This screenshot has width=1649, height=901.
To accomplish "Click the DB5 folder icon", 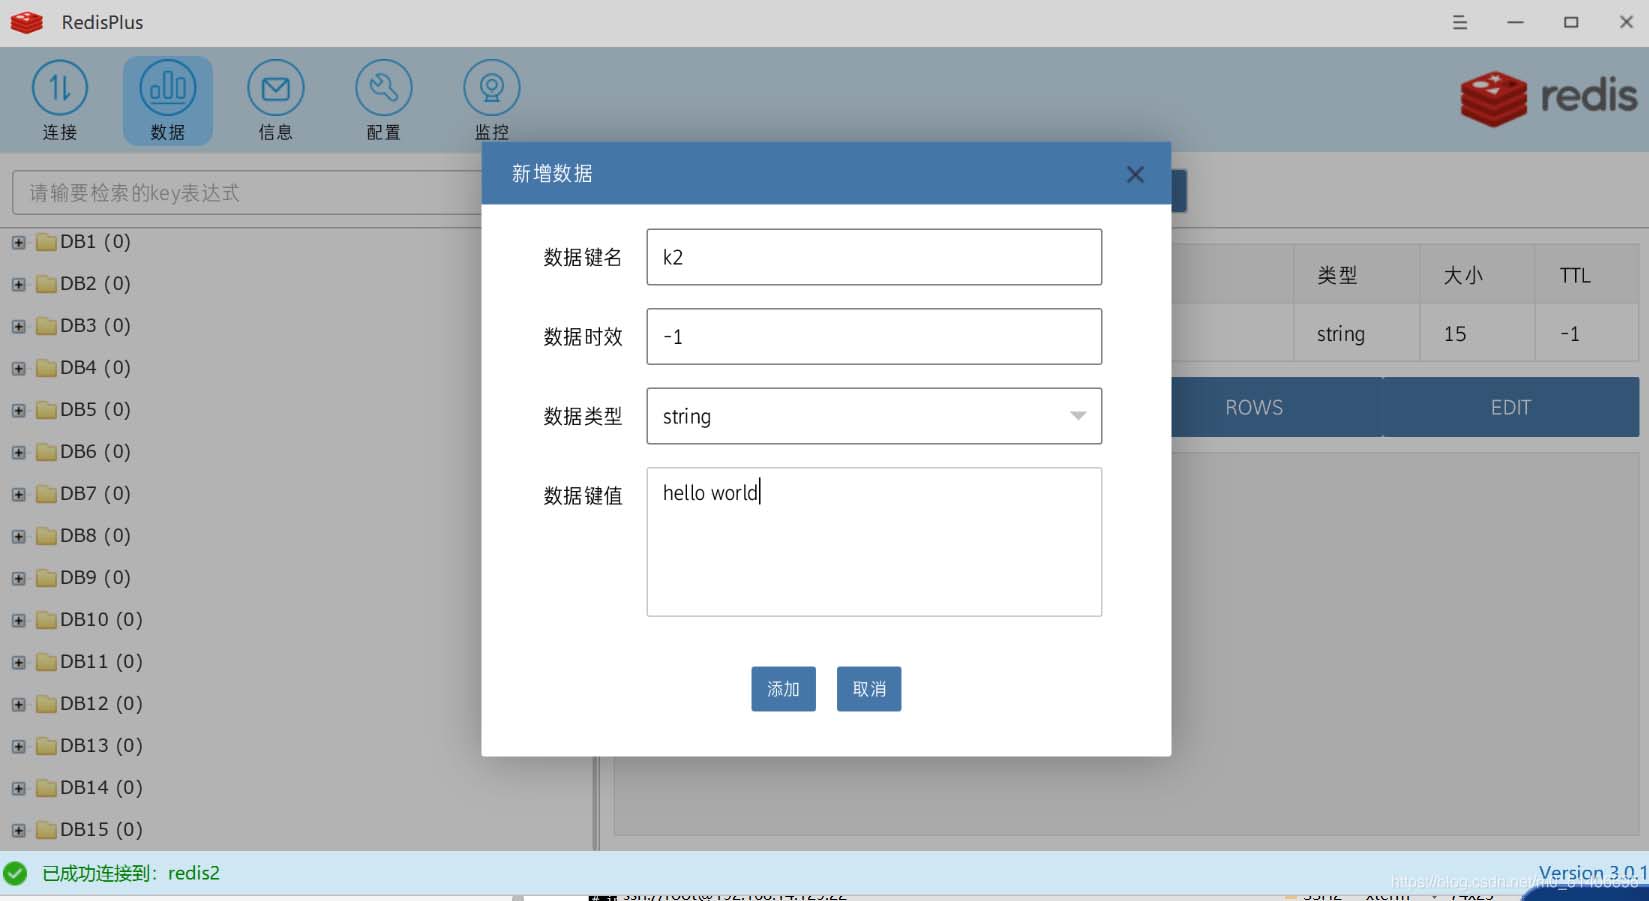I will (46, 410).
